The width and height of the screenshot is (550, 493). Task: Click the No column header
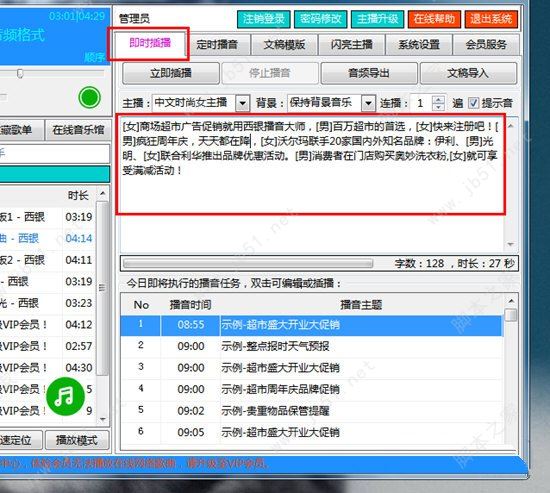tap(141, 305)
